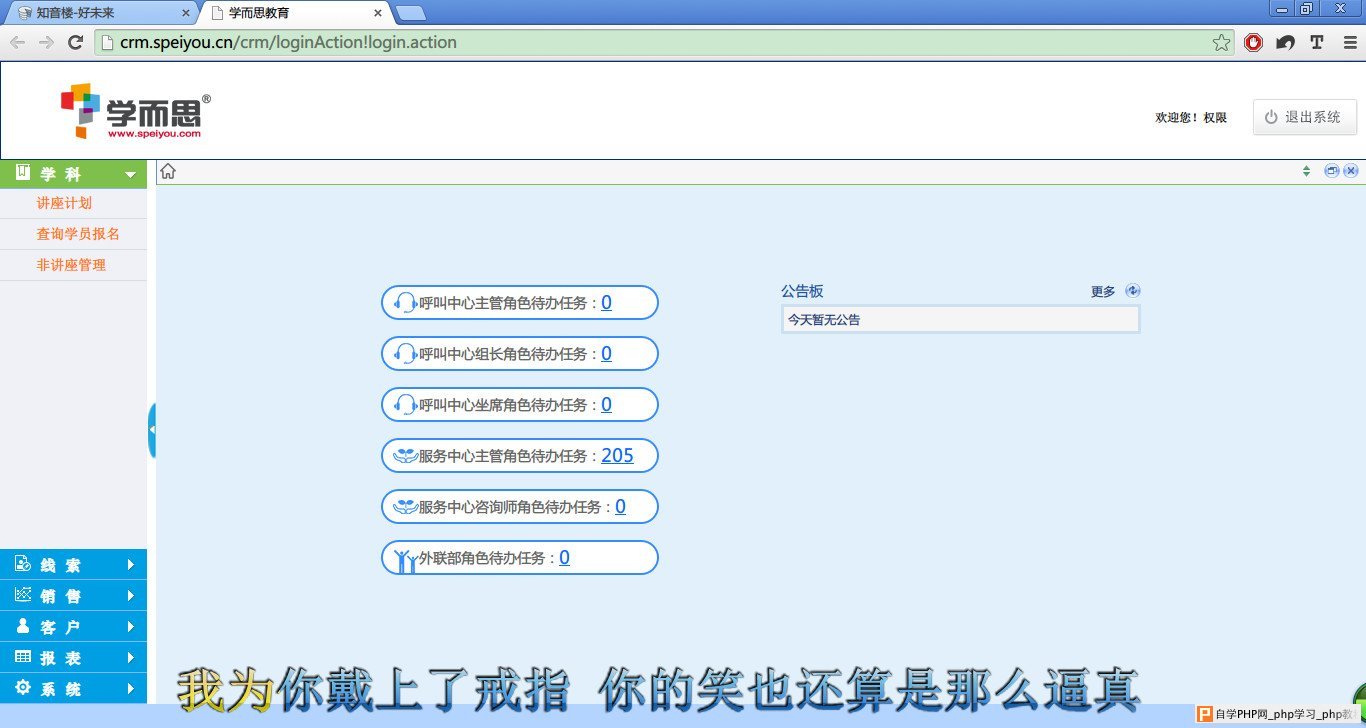Open 外联部 pending tasks count 0
The height and width of the screenshot is (728, 1366).
(565, 558)
